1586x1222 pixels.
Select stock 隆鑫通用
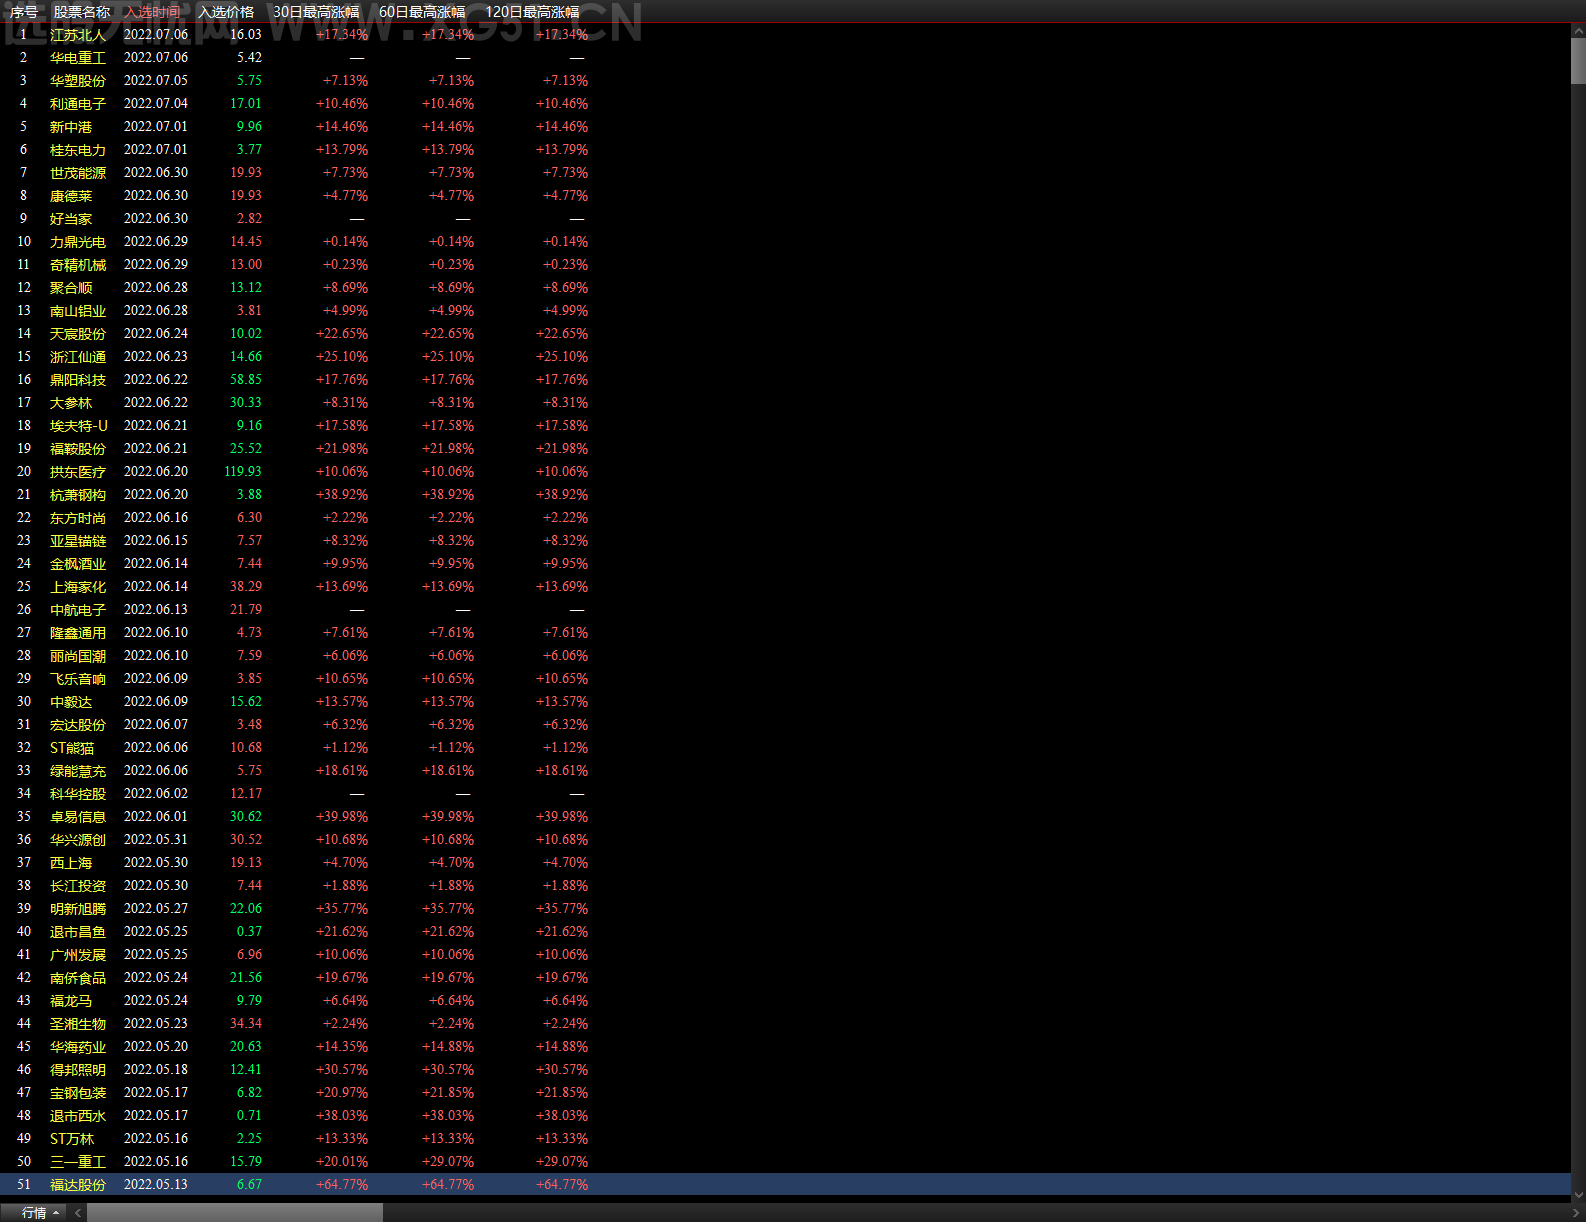78,633
